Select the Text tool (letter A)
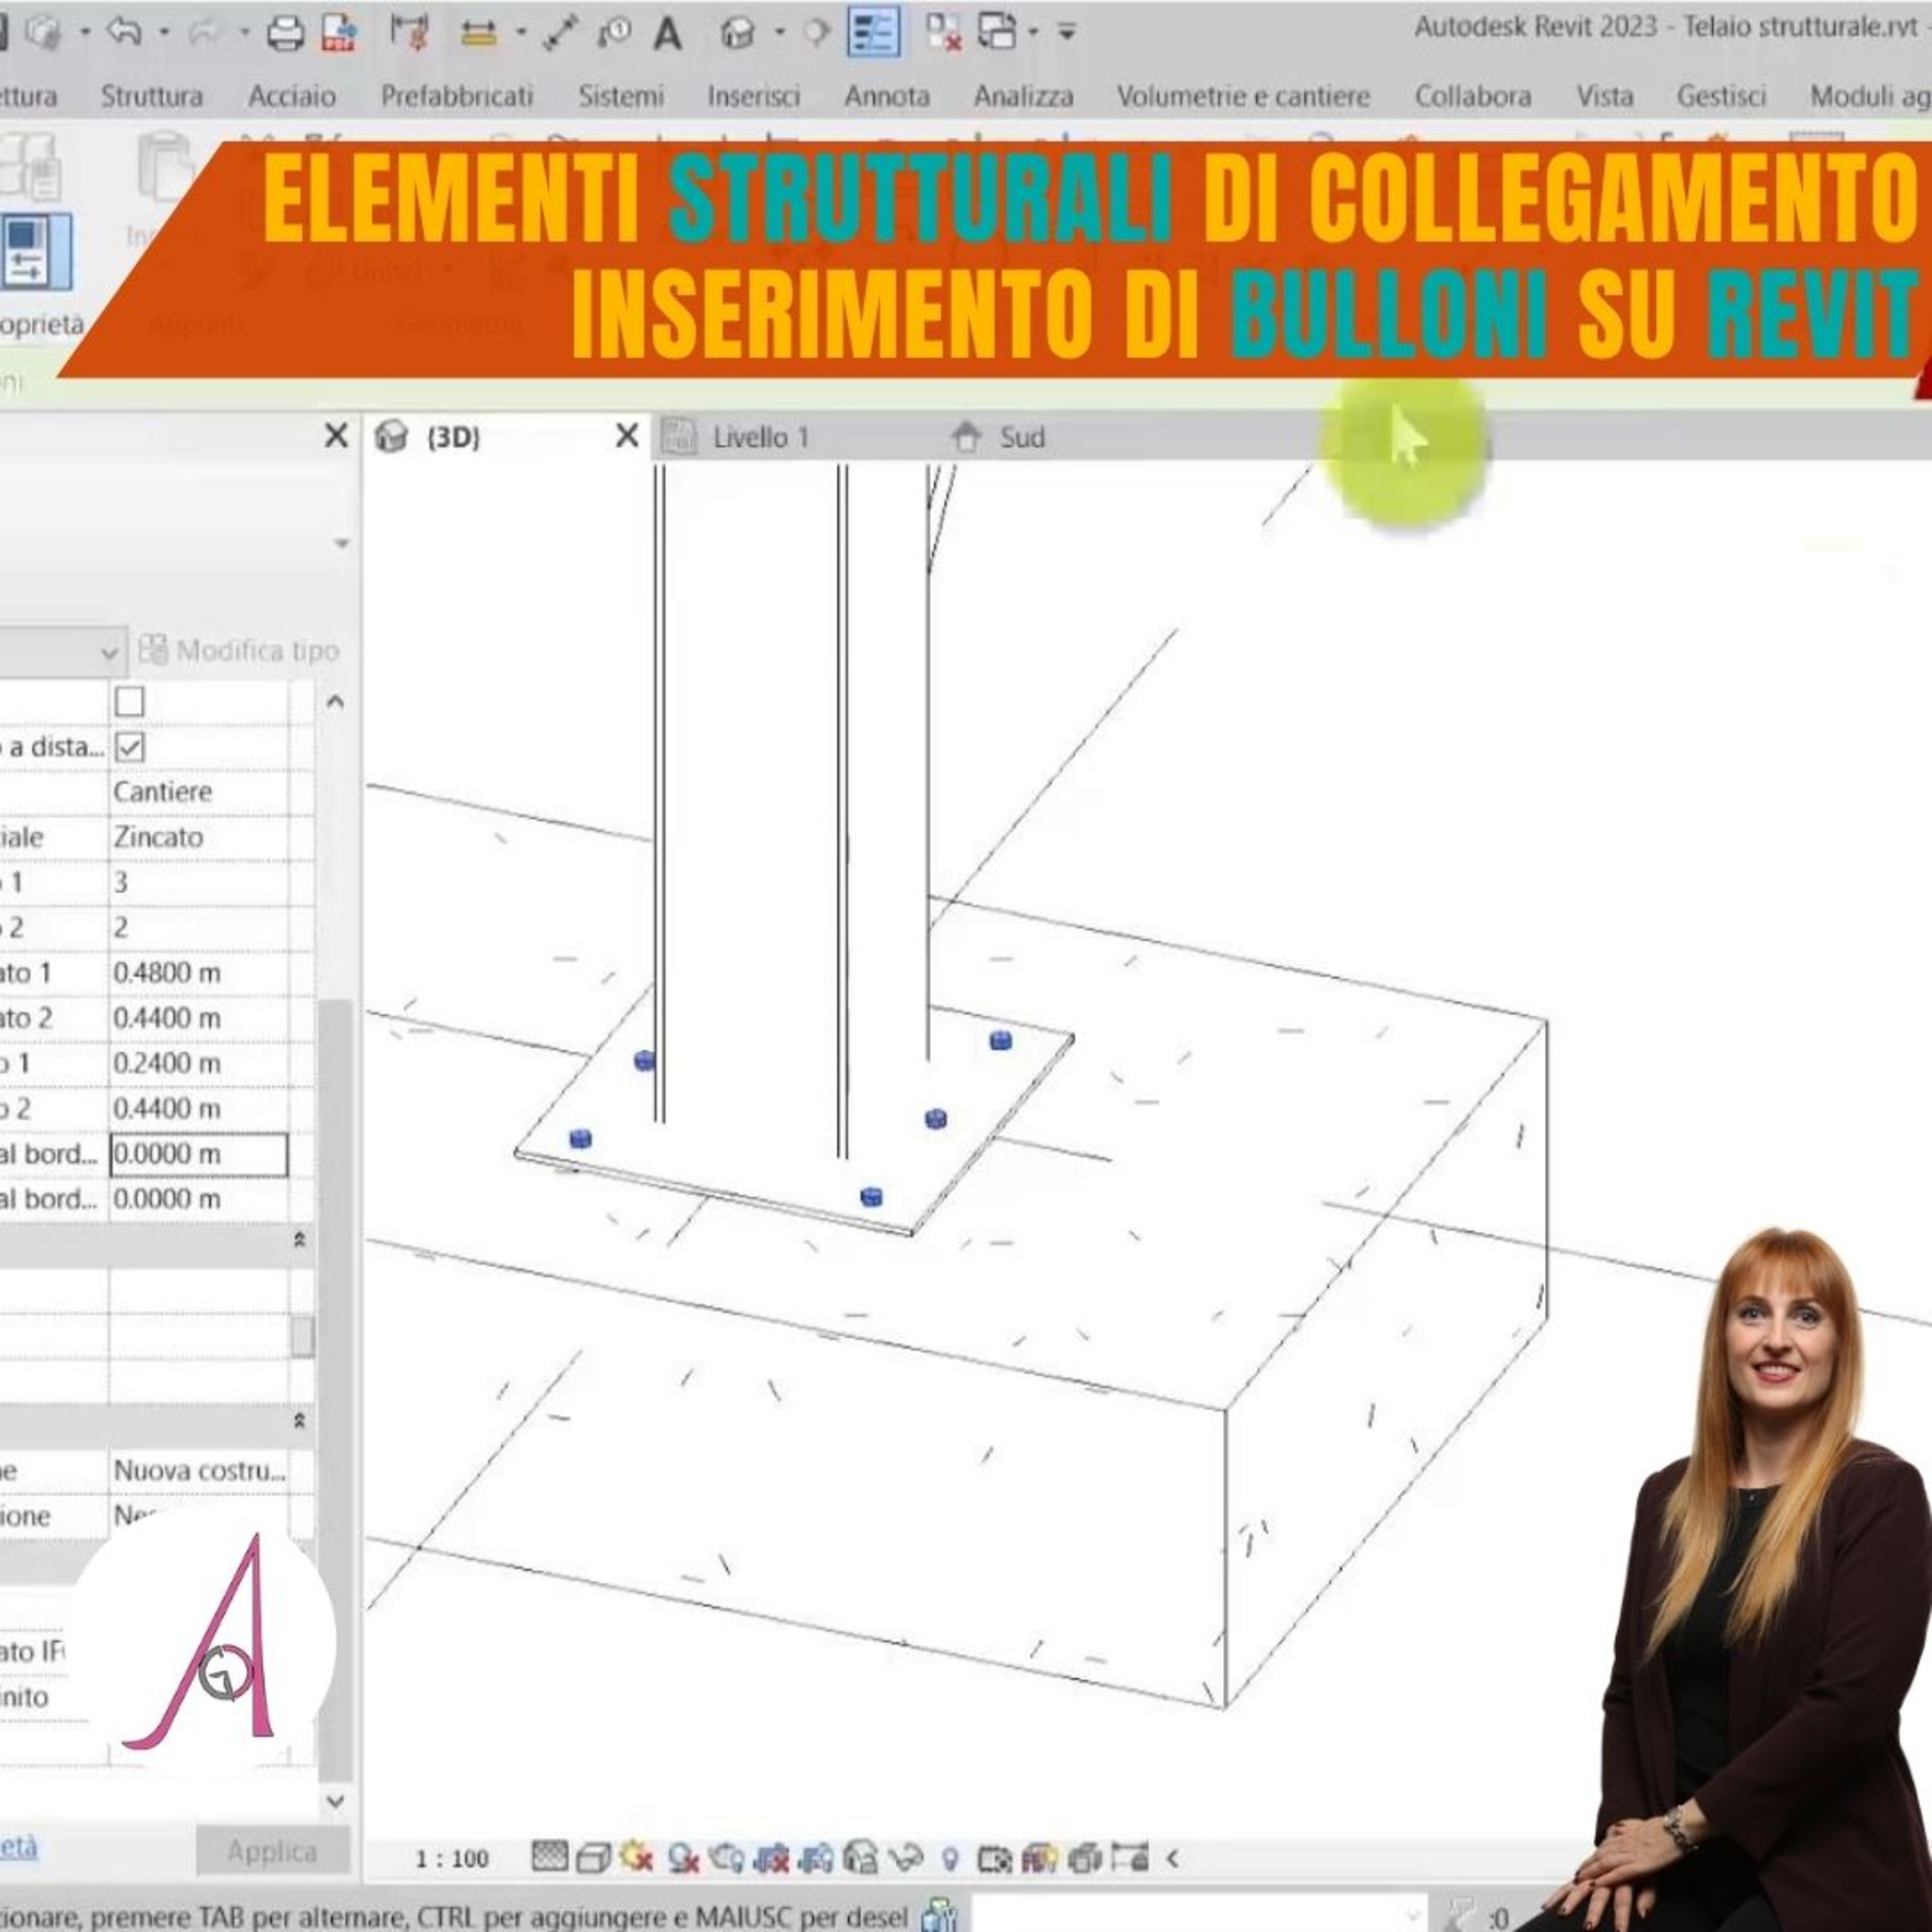This screenshot has width=1932, height=1932. point(667,33)
